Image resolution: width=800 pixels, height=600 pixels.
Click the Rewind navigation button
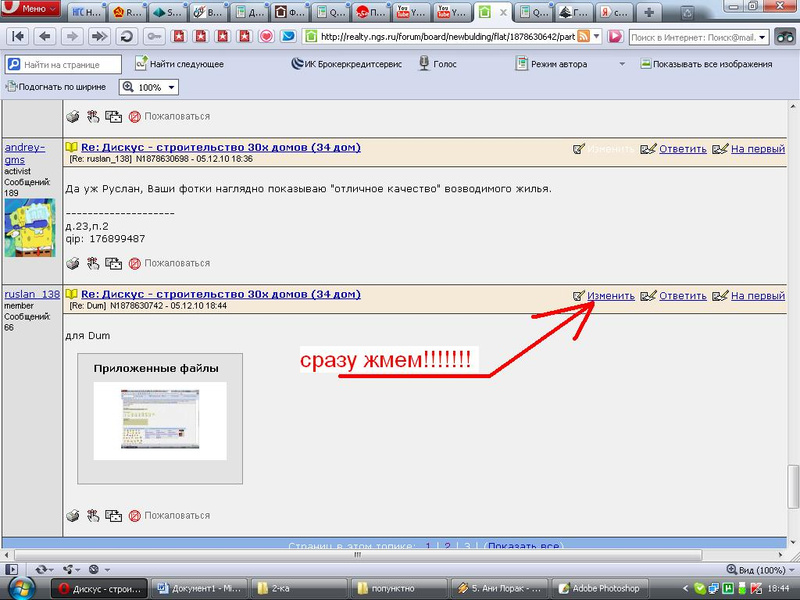(18, 36)
